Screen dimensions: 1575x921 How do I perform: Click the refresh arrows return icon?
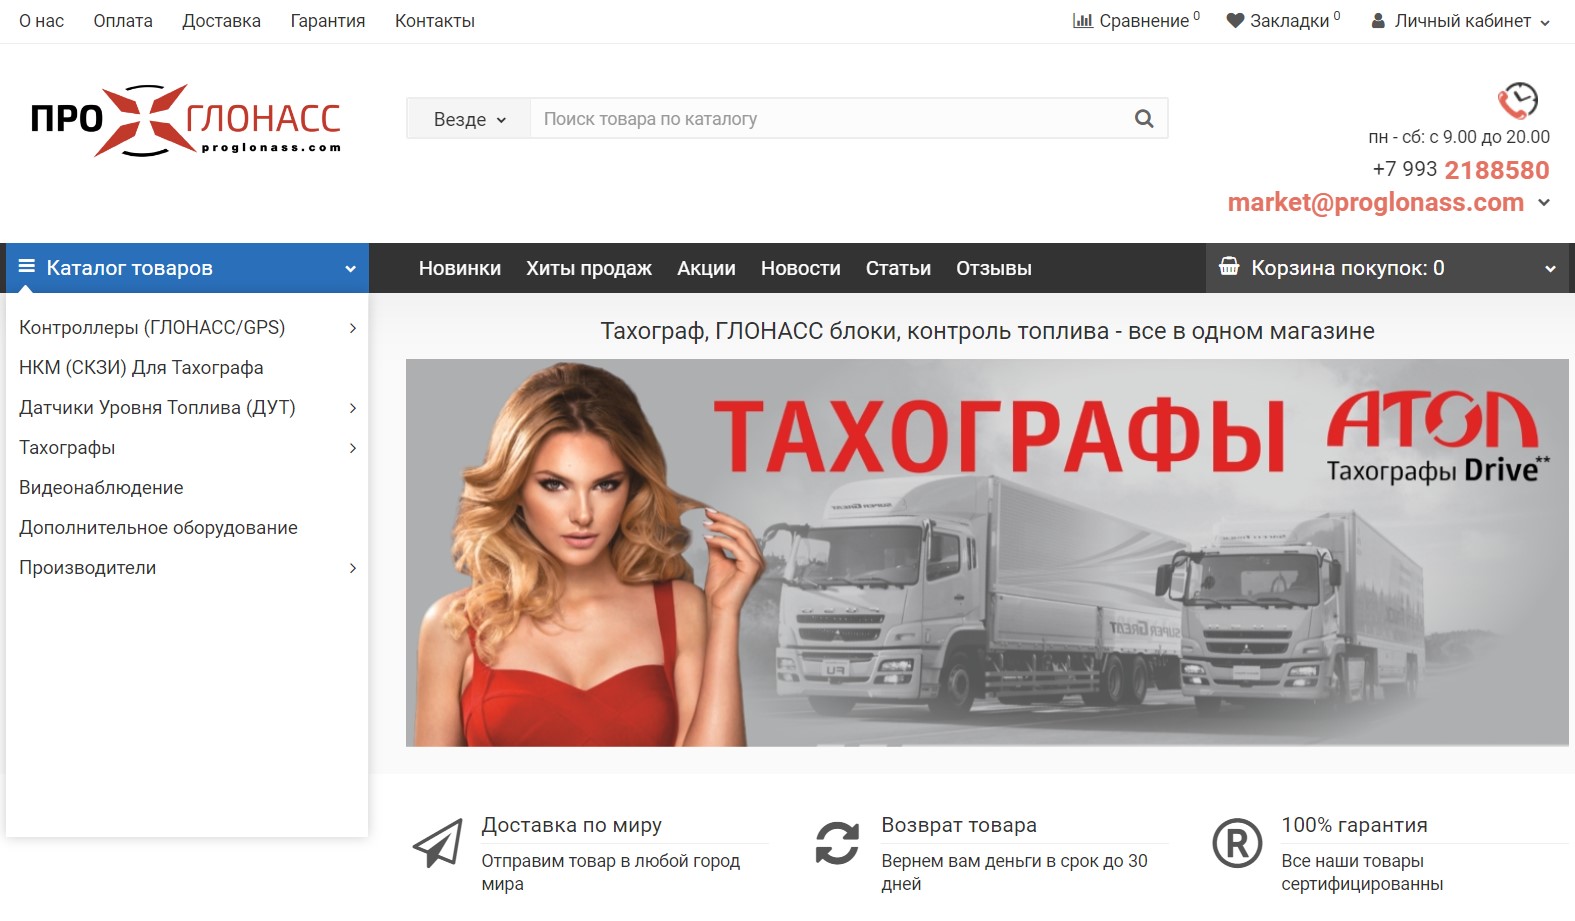[837, 843]
